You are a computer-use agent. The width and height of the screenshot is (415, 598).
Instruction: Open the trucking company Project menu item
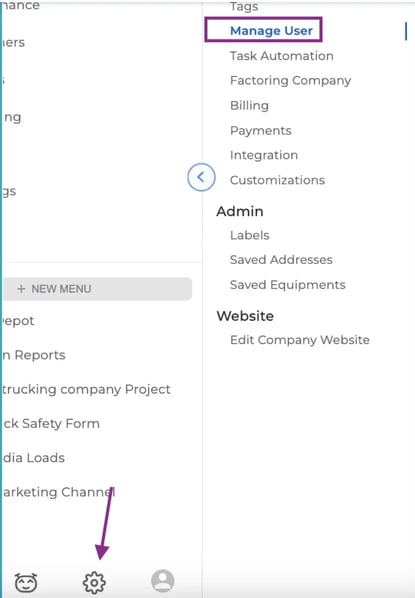[87, 389]
